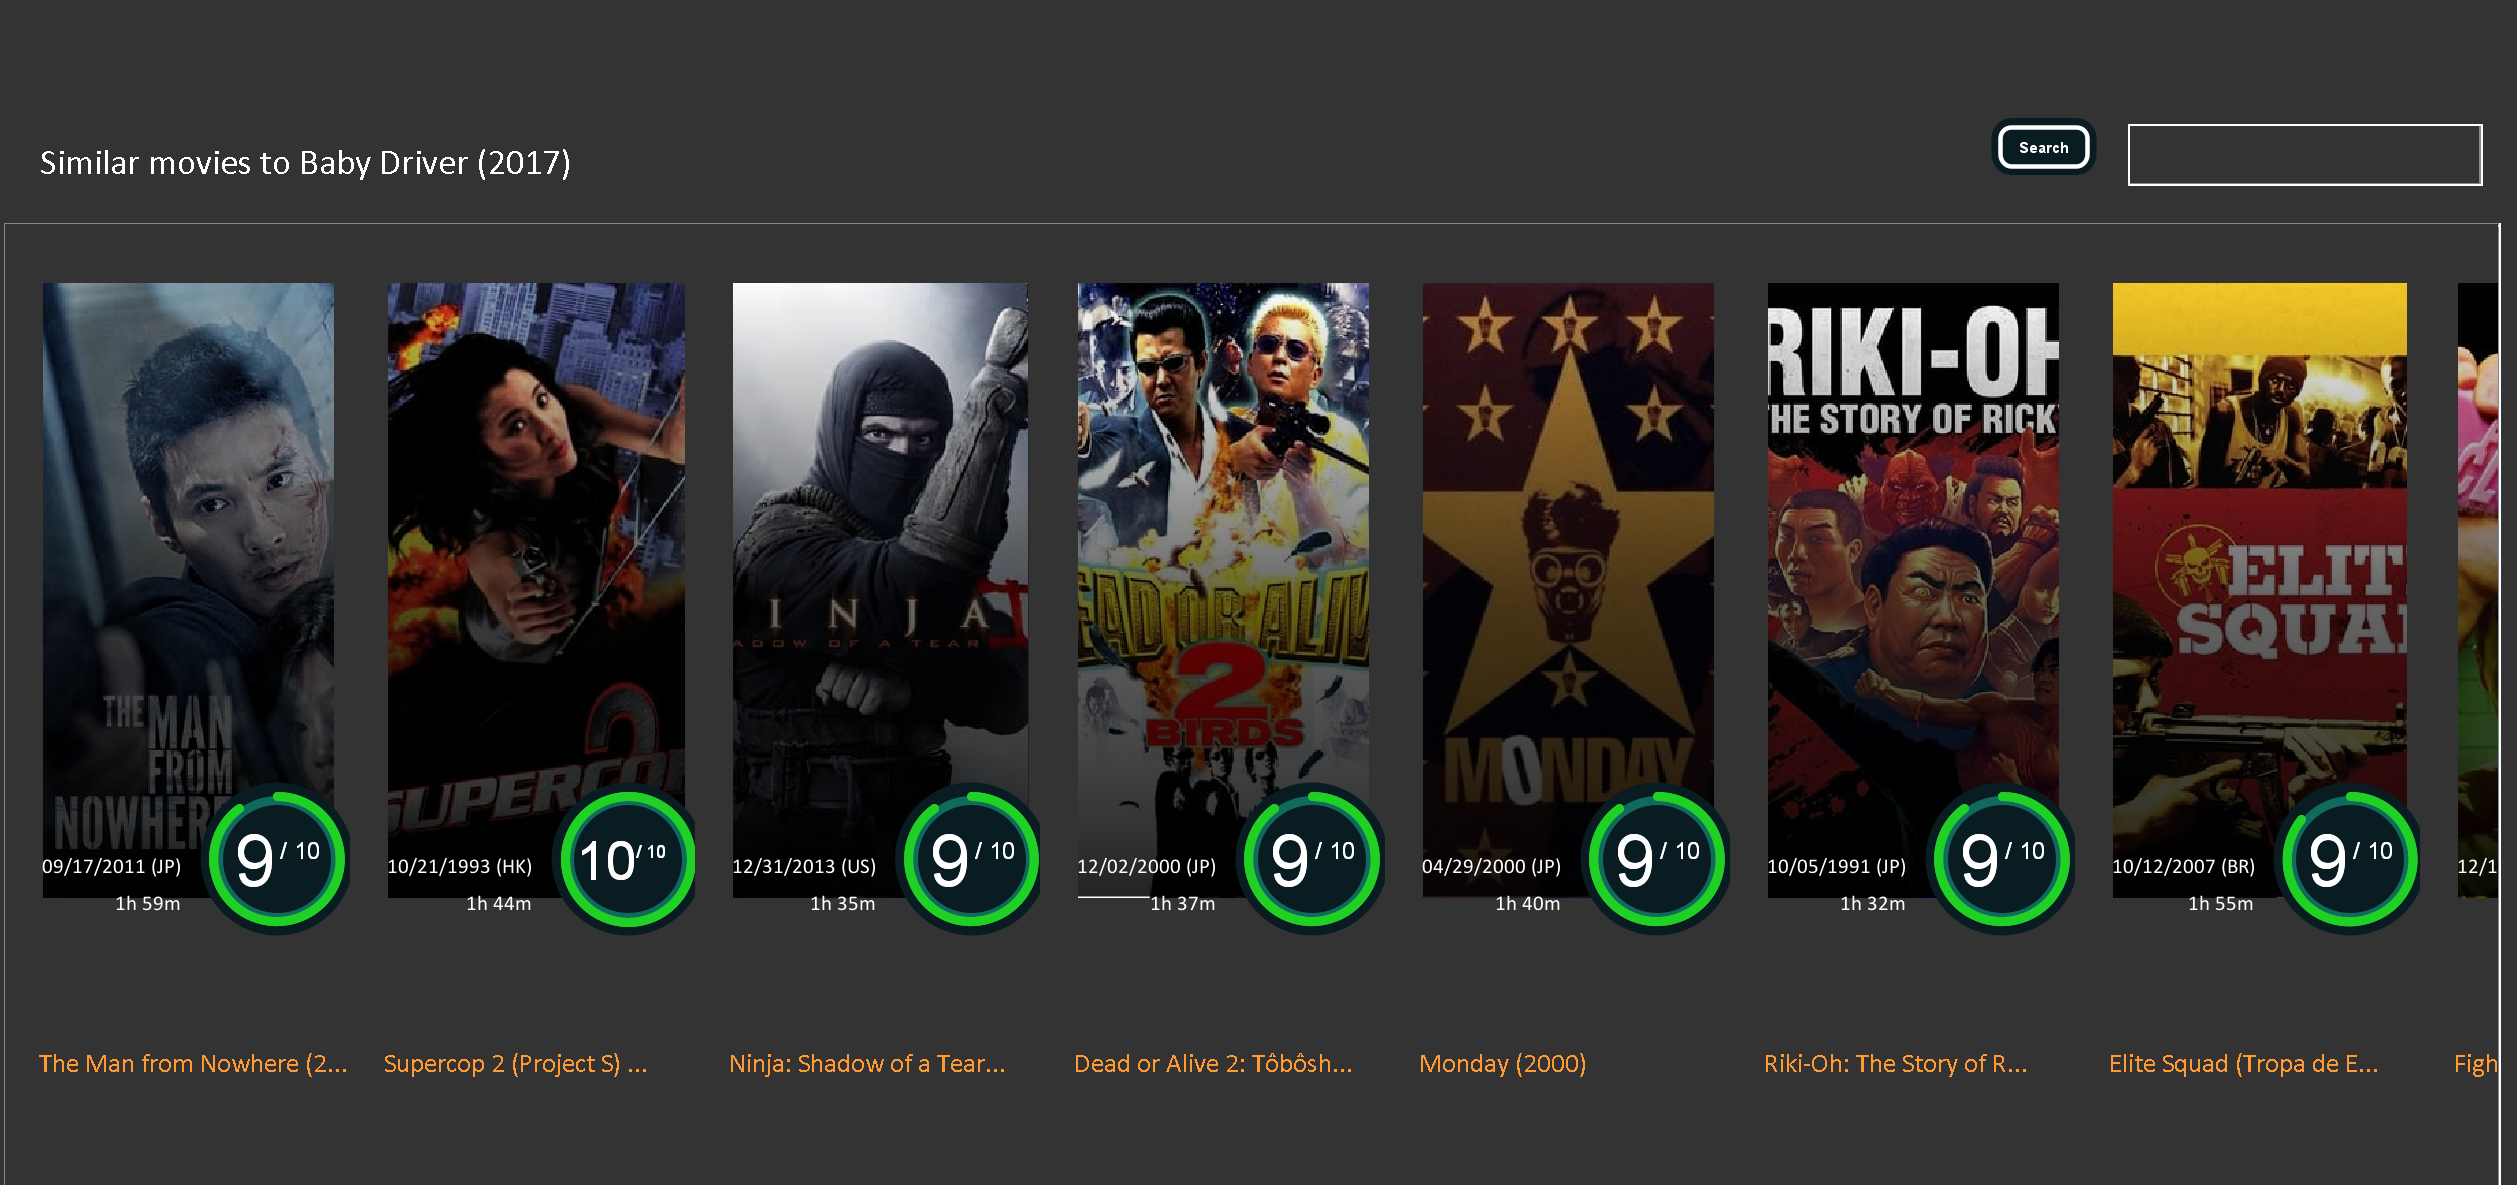
Task: Focus the search text input box
Action: [2304, 155]
